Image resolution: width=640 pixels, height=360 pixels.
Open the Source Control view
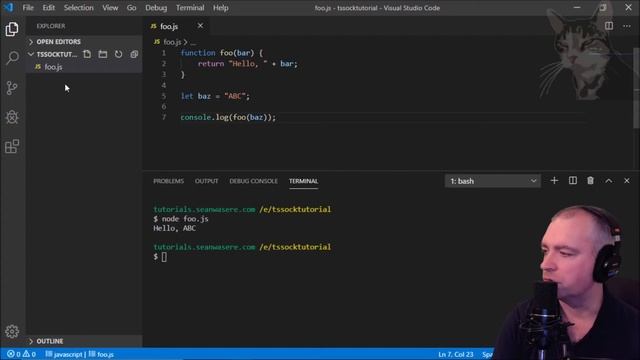pyautogui.click(x=12, y=88)
